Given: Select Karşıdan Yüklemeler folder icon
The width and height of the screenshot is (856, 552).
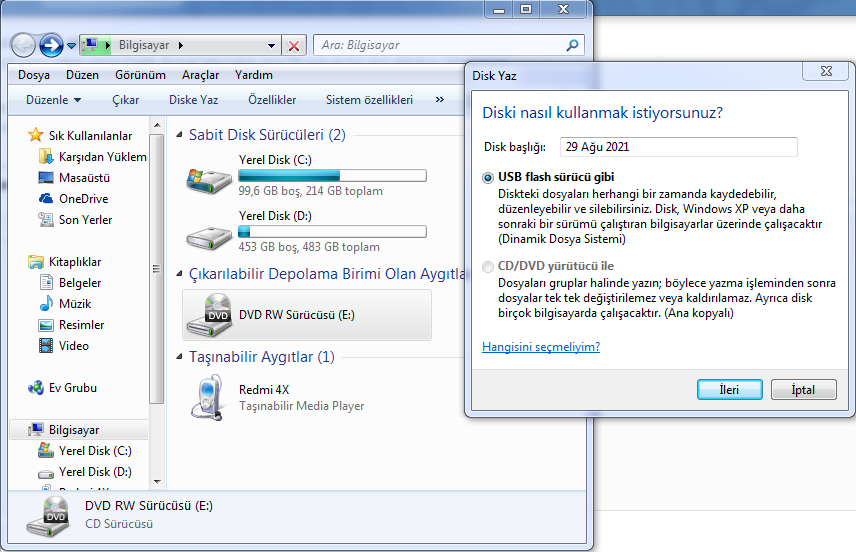Looking at the screenshot, I should tap(46, 157).
